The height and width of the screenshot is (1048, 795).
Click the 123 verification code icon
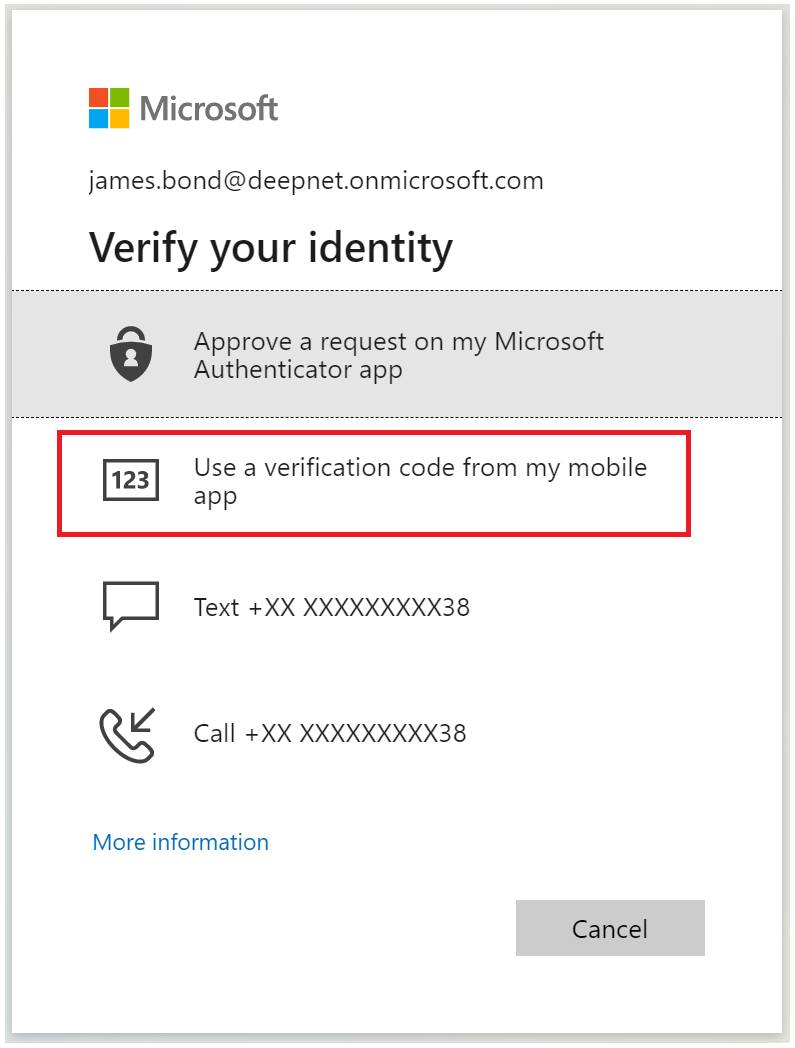(131, 481)
